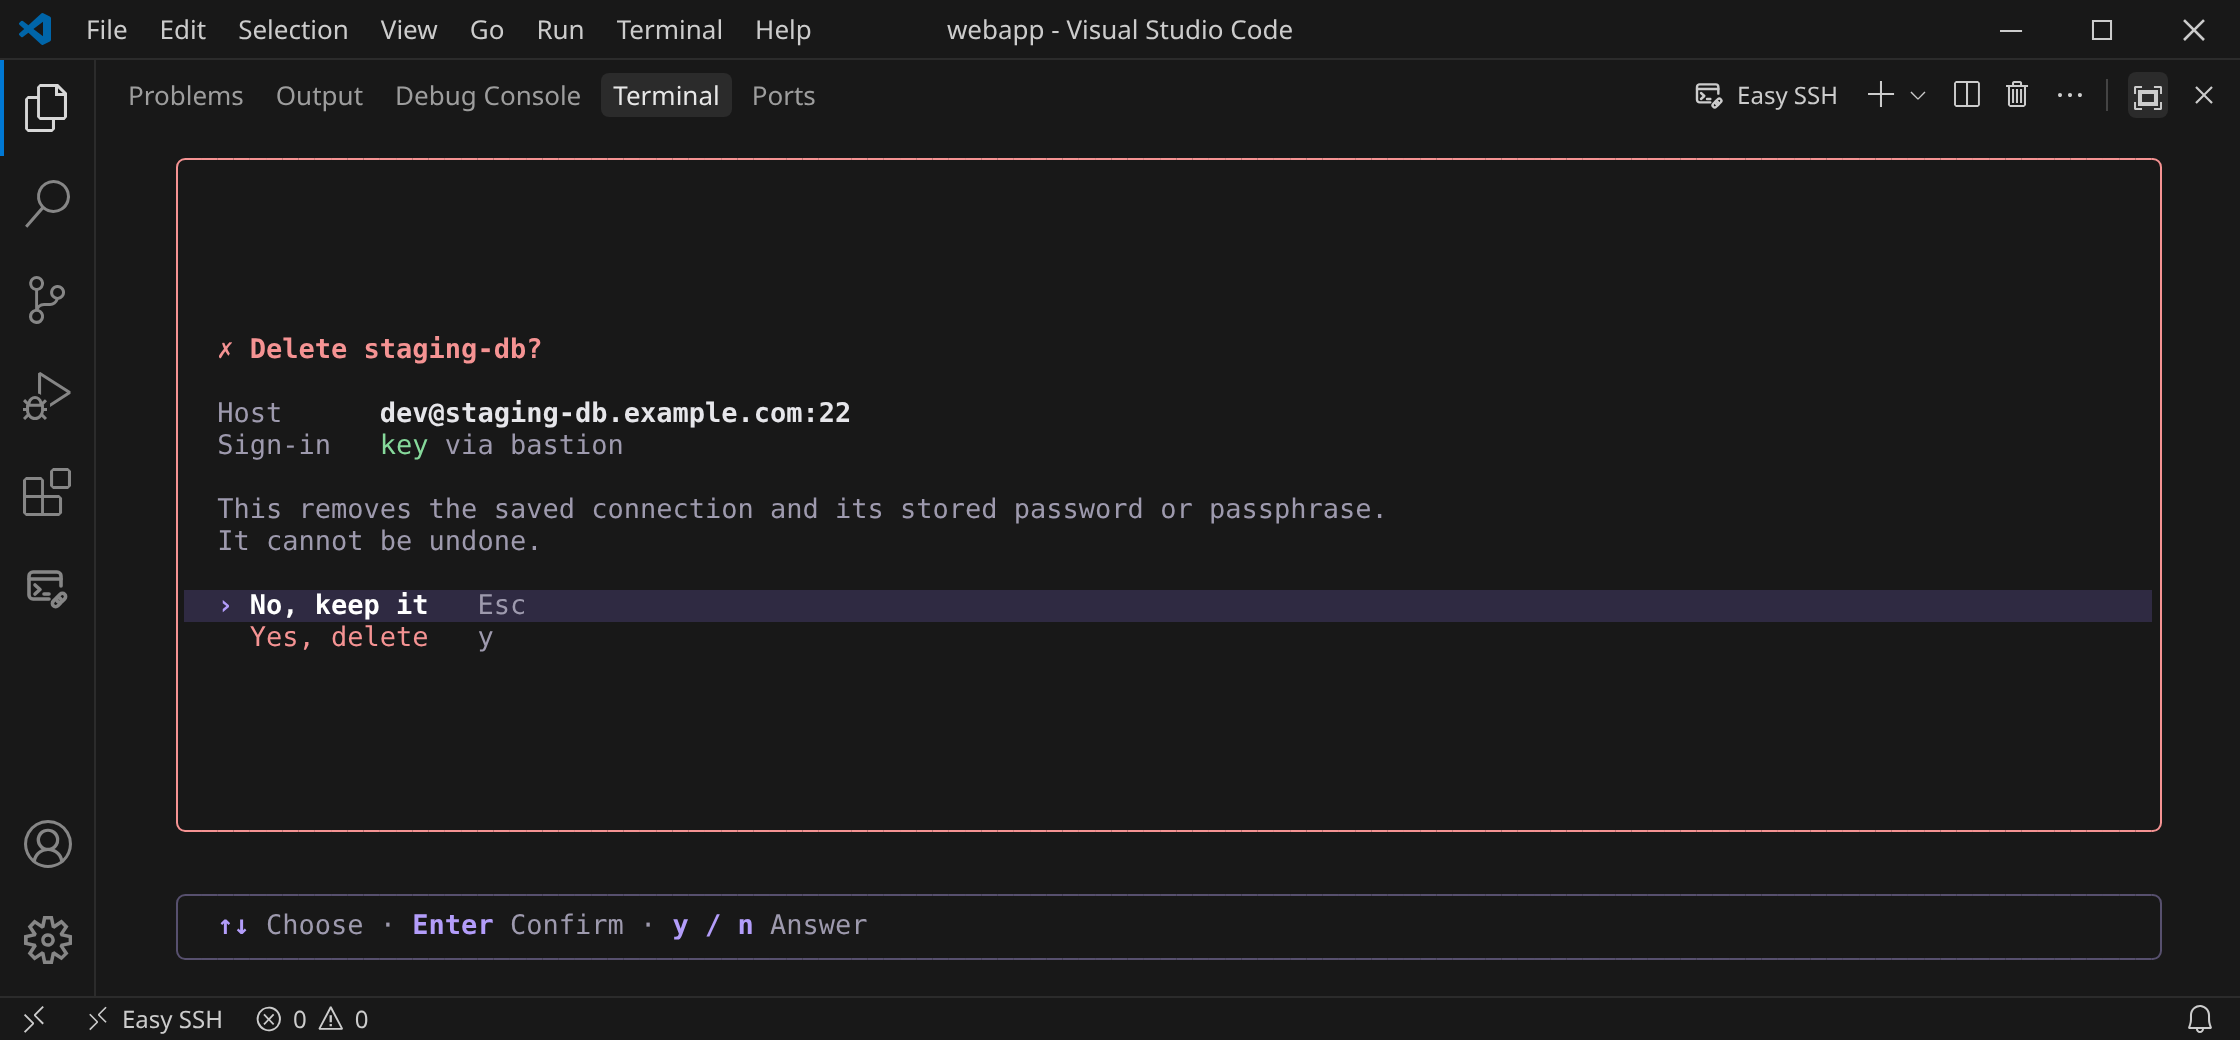
Task: Click the VS Code logo icon
Action: coord(36,29)
